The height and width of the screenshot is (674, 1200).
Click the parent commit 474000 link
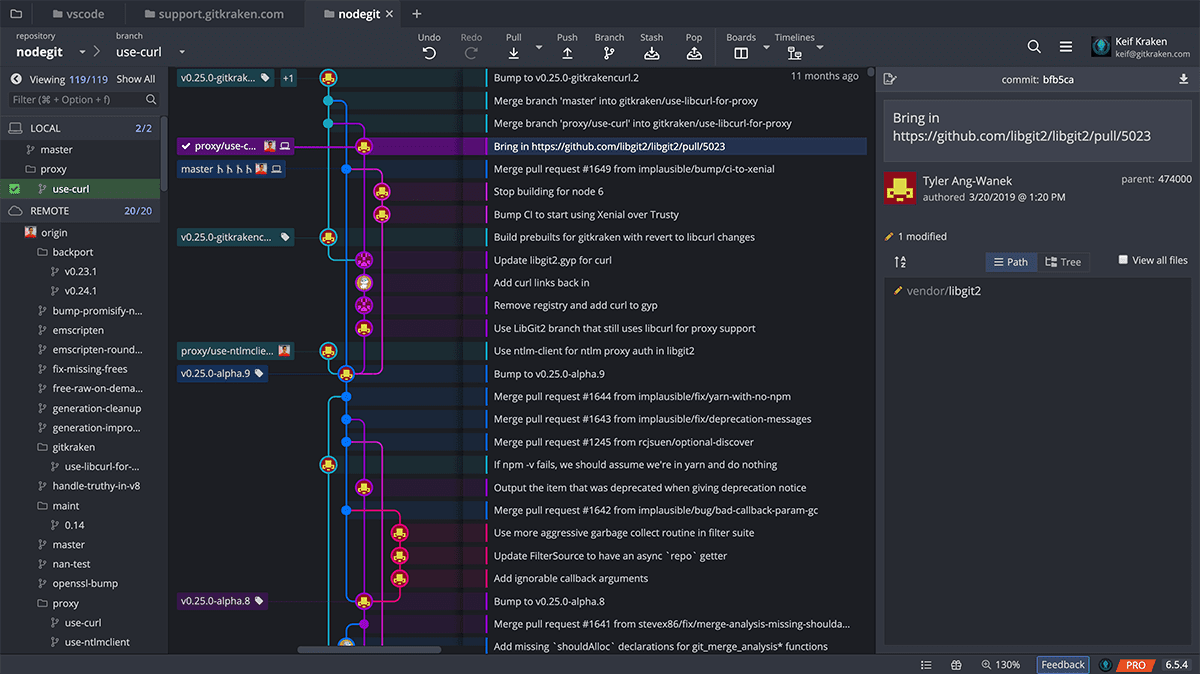[x=1174, y=179]
